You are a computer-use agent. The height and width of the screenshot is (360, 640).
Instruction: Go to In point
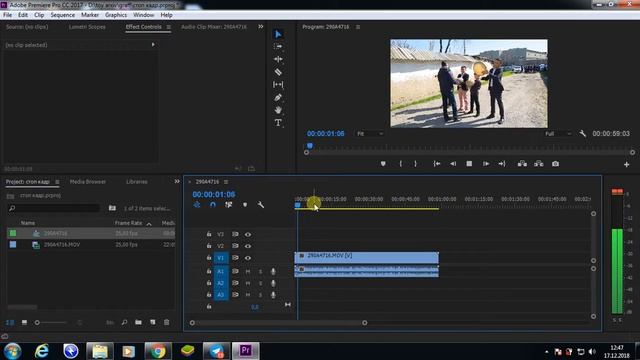pos(437,164)
